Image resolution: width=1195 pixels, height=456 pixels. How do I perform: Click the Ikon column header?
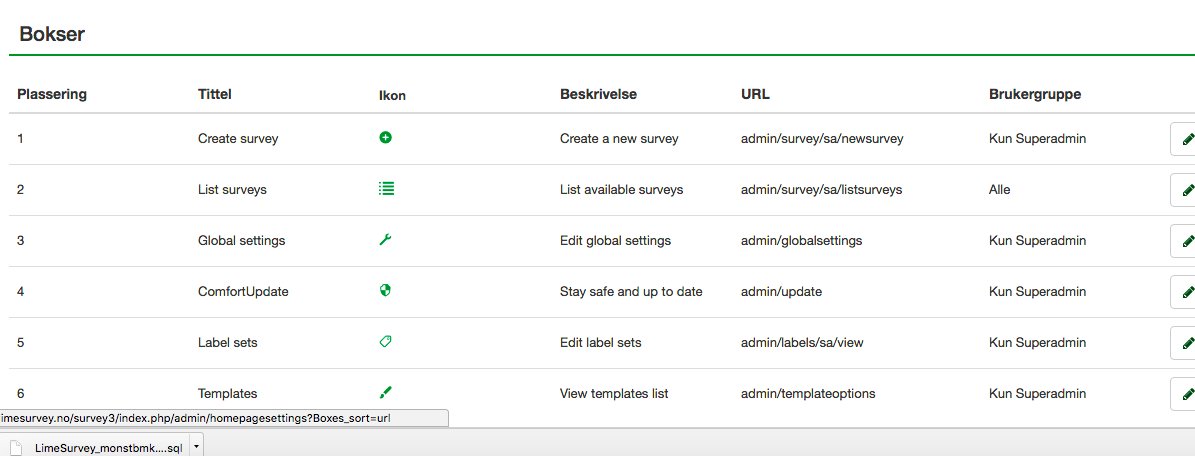pyautogui.click(x=392, y=96)
